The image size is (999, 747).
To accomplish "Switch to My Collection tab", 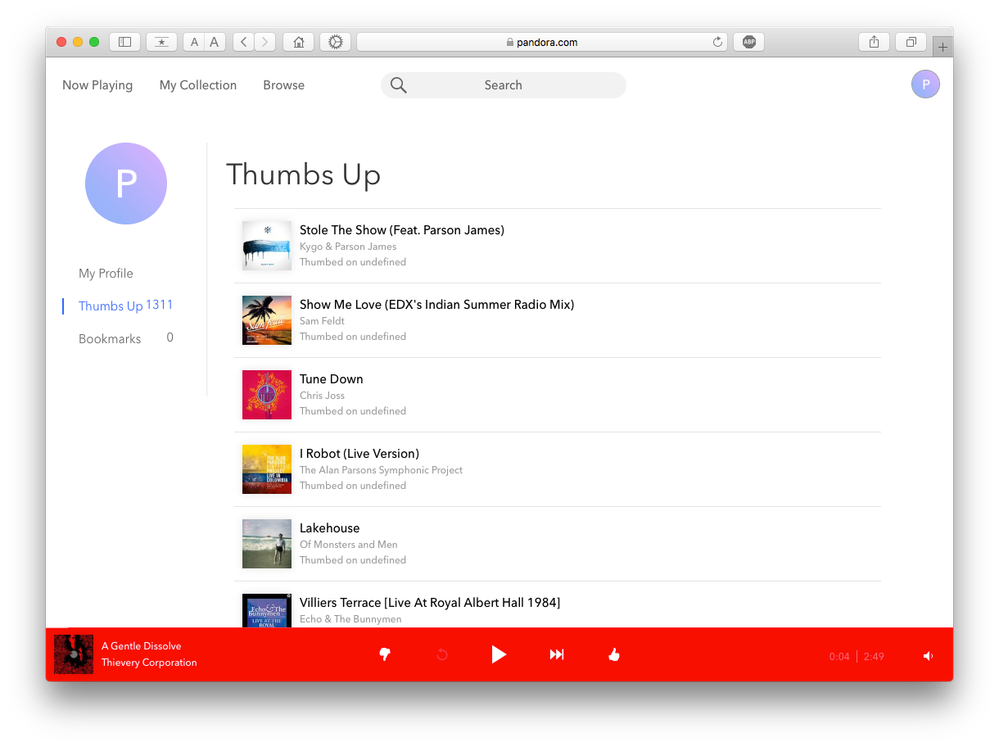I will click(198, 85).
